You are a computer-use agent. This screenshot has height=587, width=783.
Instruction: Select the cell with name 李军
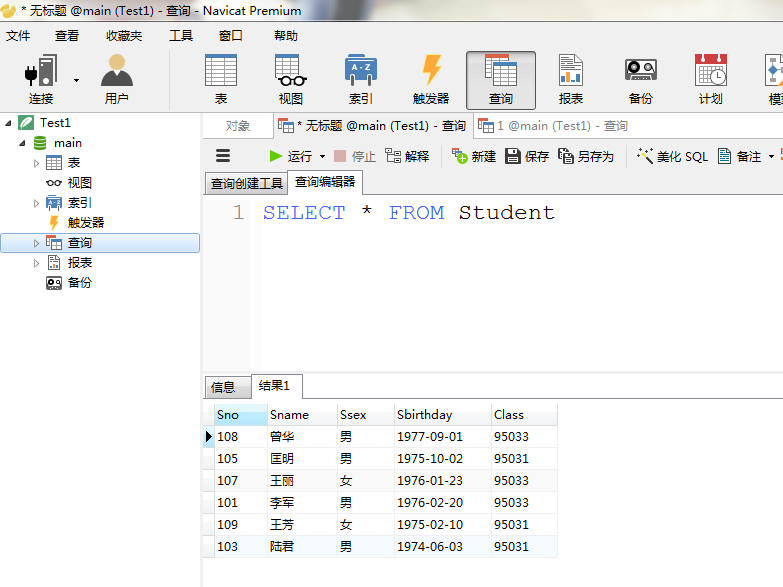[x=303, y=503]
